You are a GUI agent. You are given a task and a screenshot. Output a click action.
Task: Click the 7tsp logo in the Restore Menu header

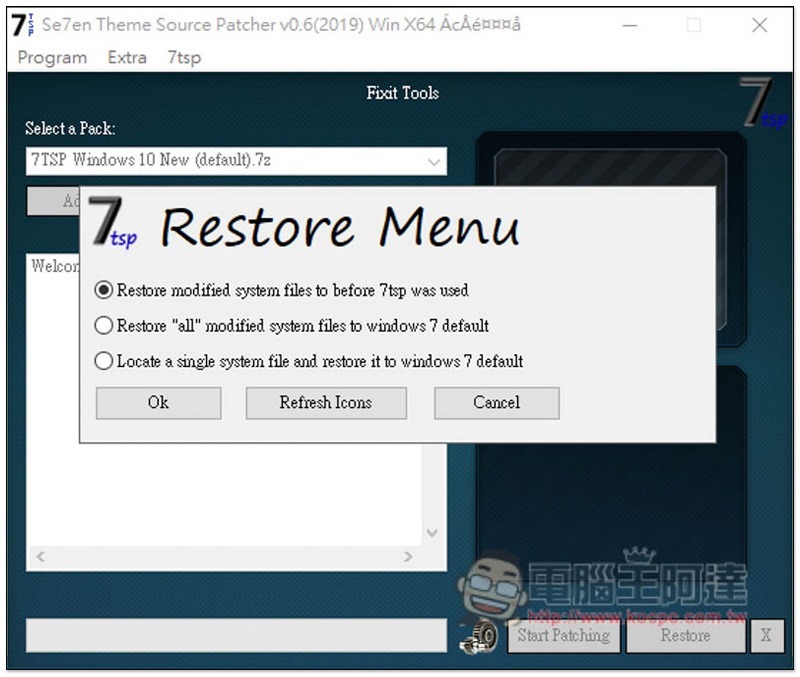pos(113,223)
